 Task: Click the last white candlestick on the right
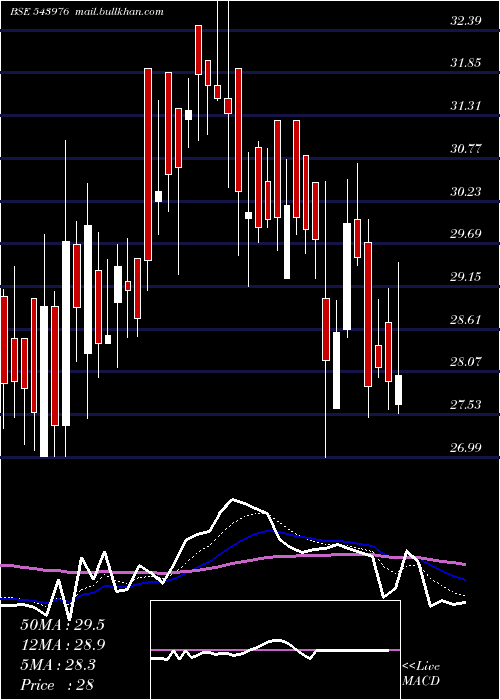click(x=398, y=390)
